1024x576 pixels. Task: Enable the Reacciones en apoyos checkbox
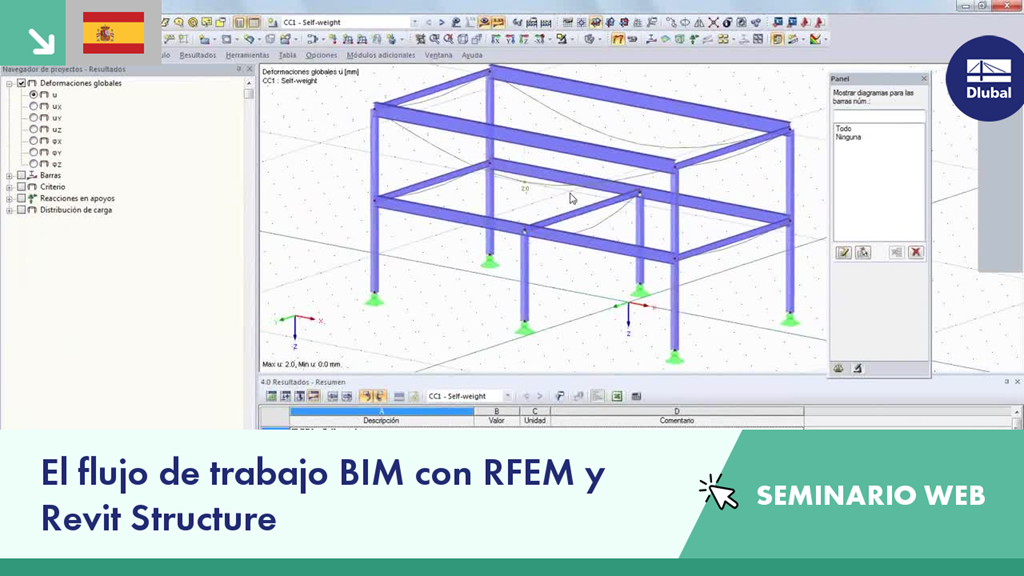pyautogui.click(x=22, y=198)
